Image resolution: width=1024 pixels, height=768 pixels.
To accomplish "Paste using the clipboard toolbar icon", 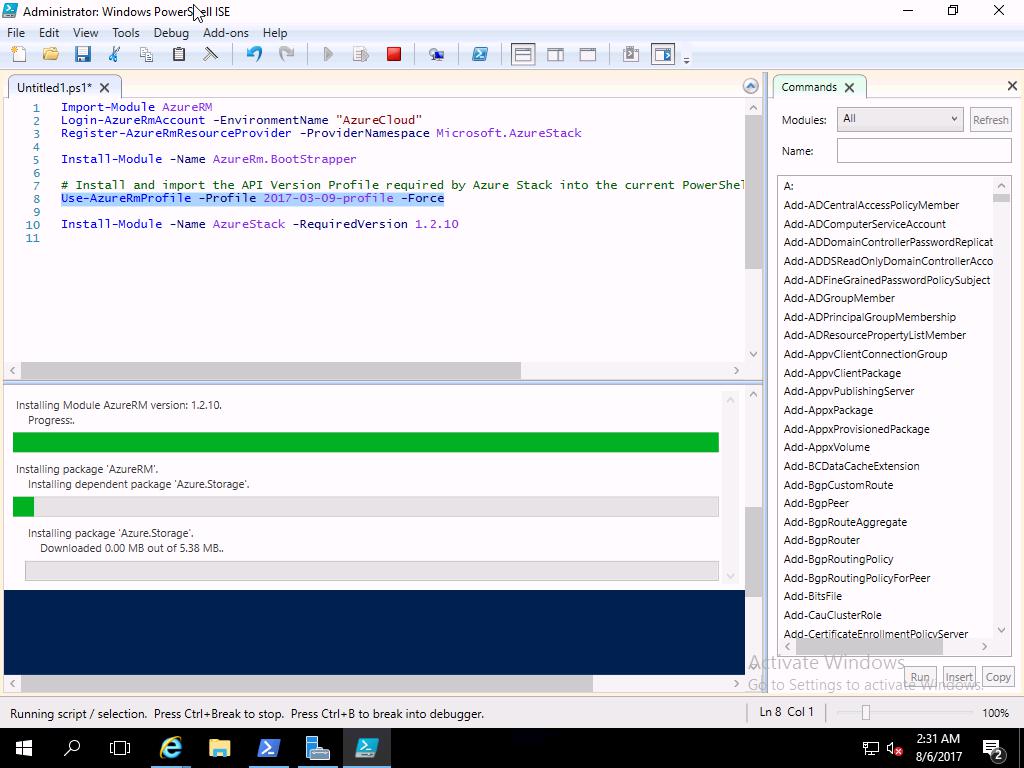I will (178, 54).
